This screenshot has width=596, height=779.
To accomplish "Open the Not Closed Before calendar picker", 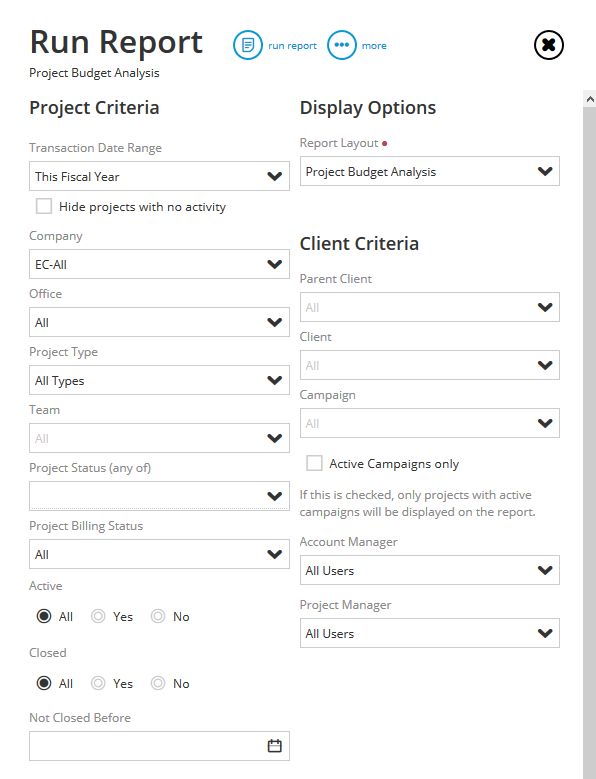I will (x=275, y=746).
